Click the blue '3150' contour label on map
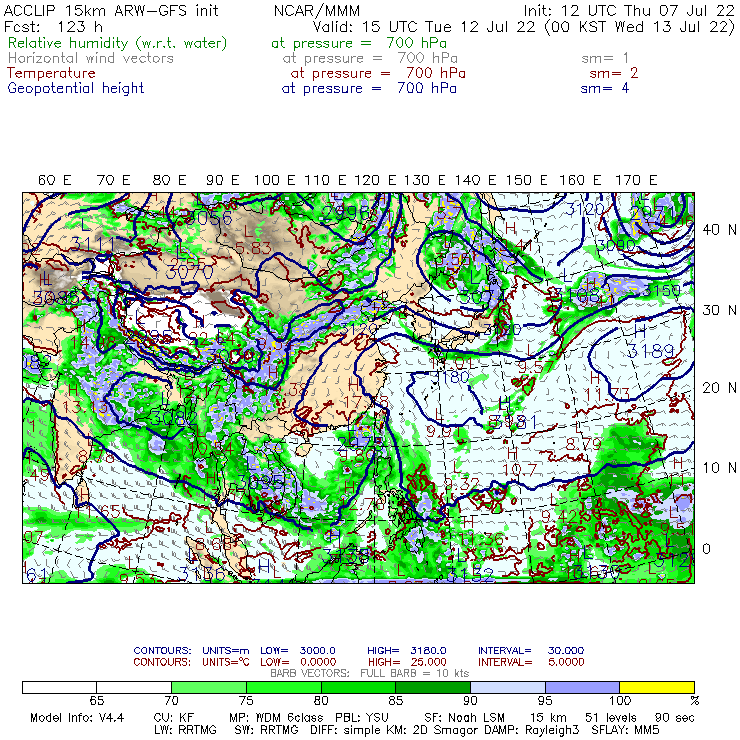 coord(662,291)
